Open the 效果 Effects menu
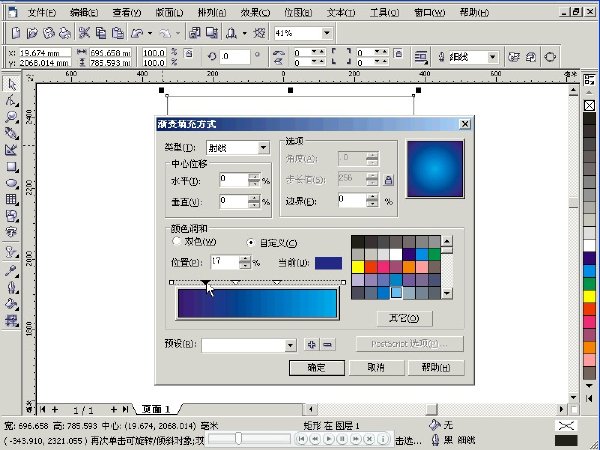The width and height of the screenshot is (600, 450). [255, 13]
